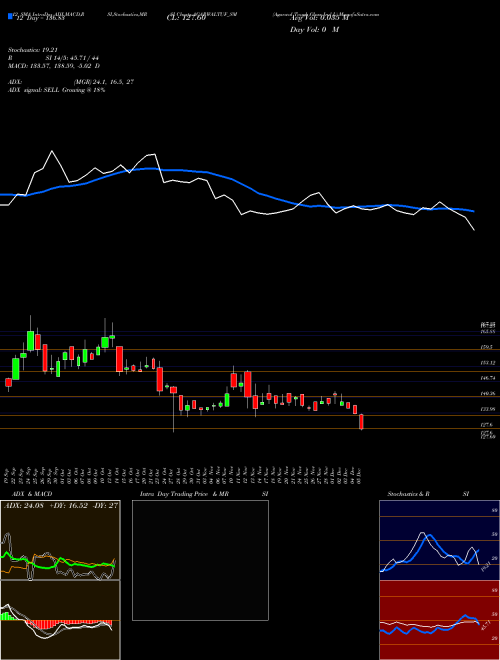Click the empty intraday trading price chart box

tap(200, 560)
